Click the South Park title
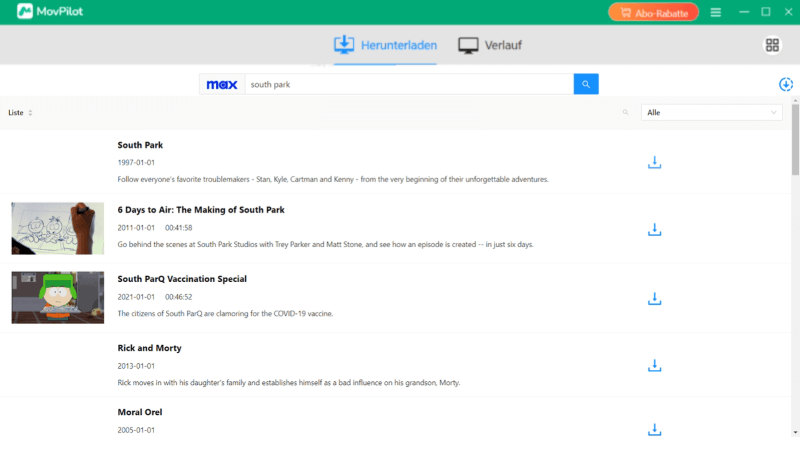Screen dimensions: 800x455 click(140, 145)
